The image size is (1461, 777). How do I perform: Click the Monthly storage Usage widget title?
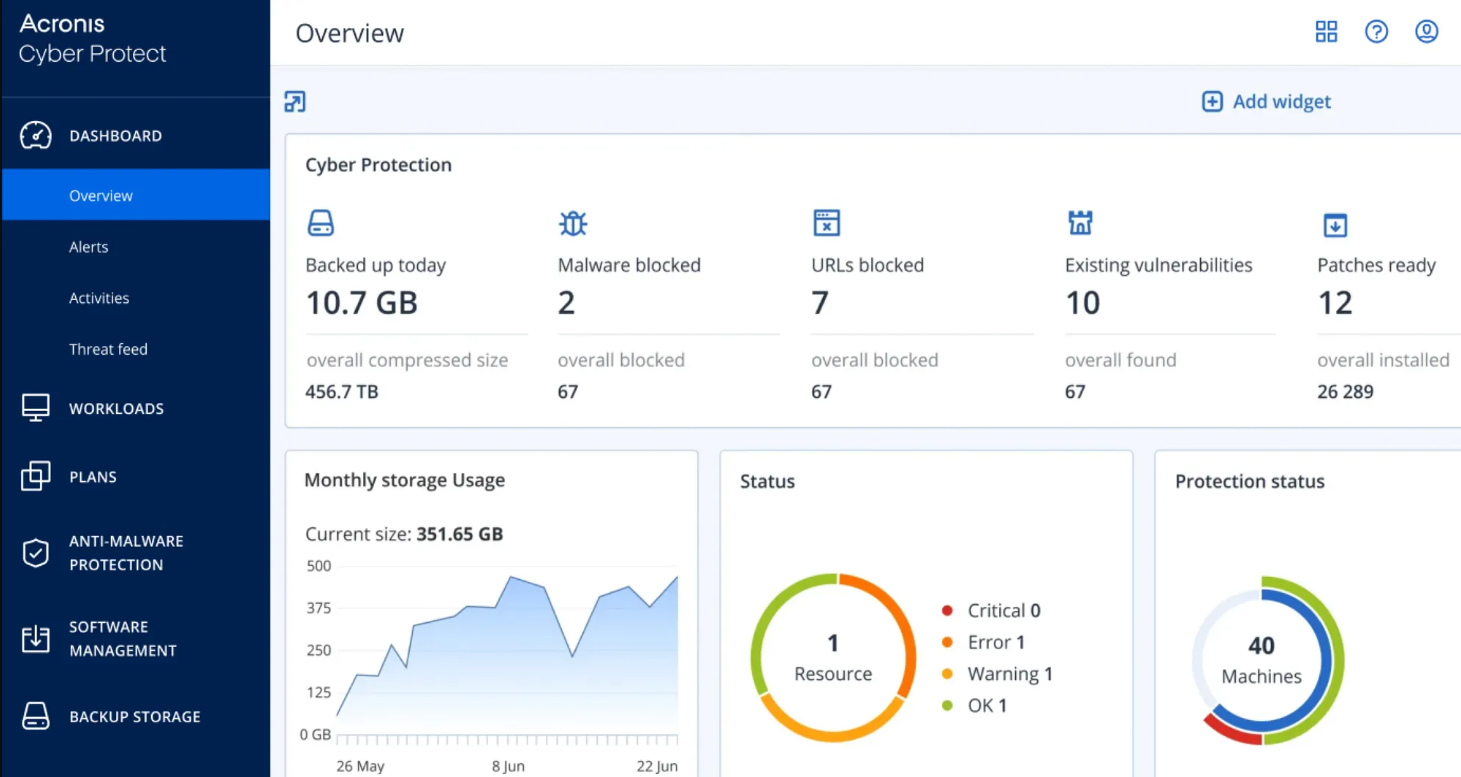[404, 480]
